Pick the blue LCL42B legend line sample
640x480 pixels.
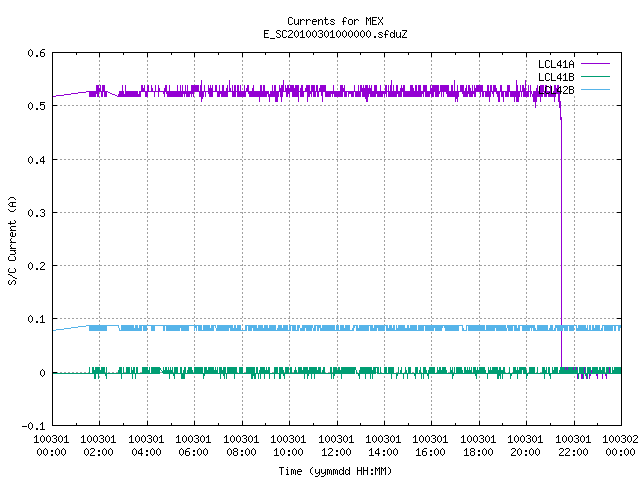(595, 89)
